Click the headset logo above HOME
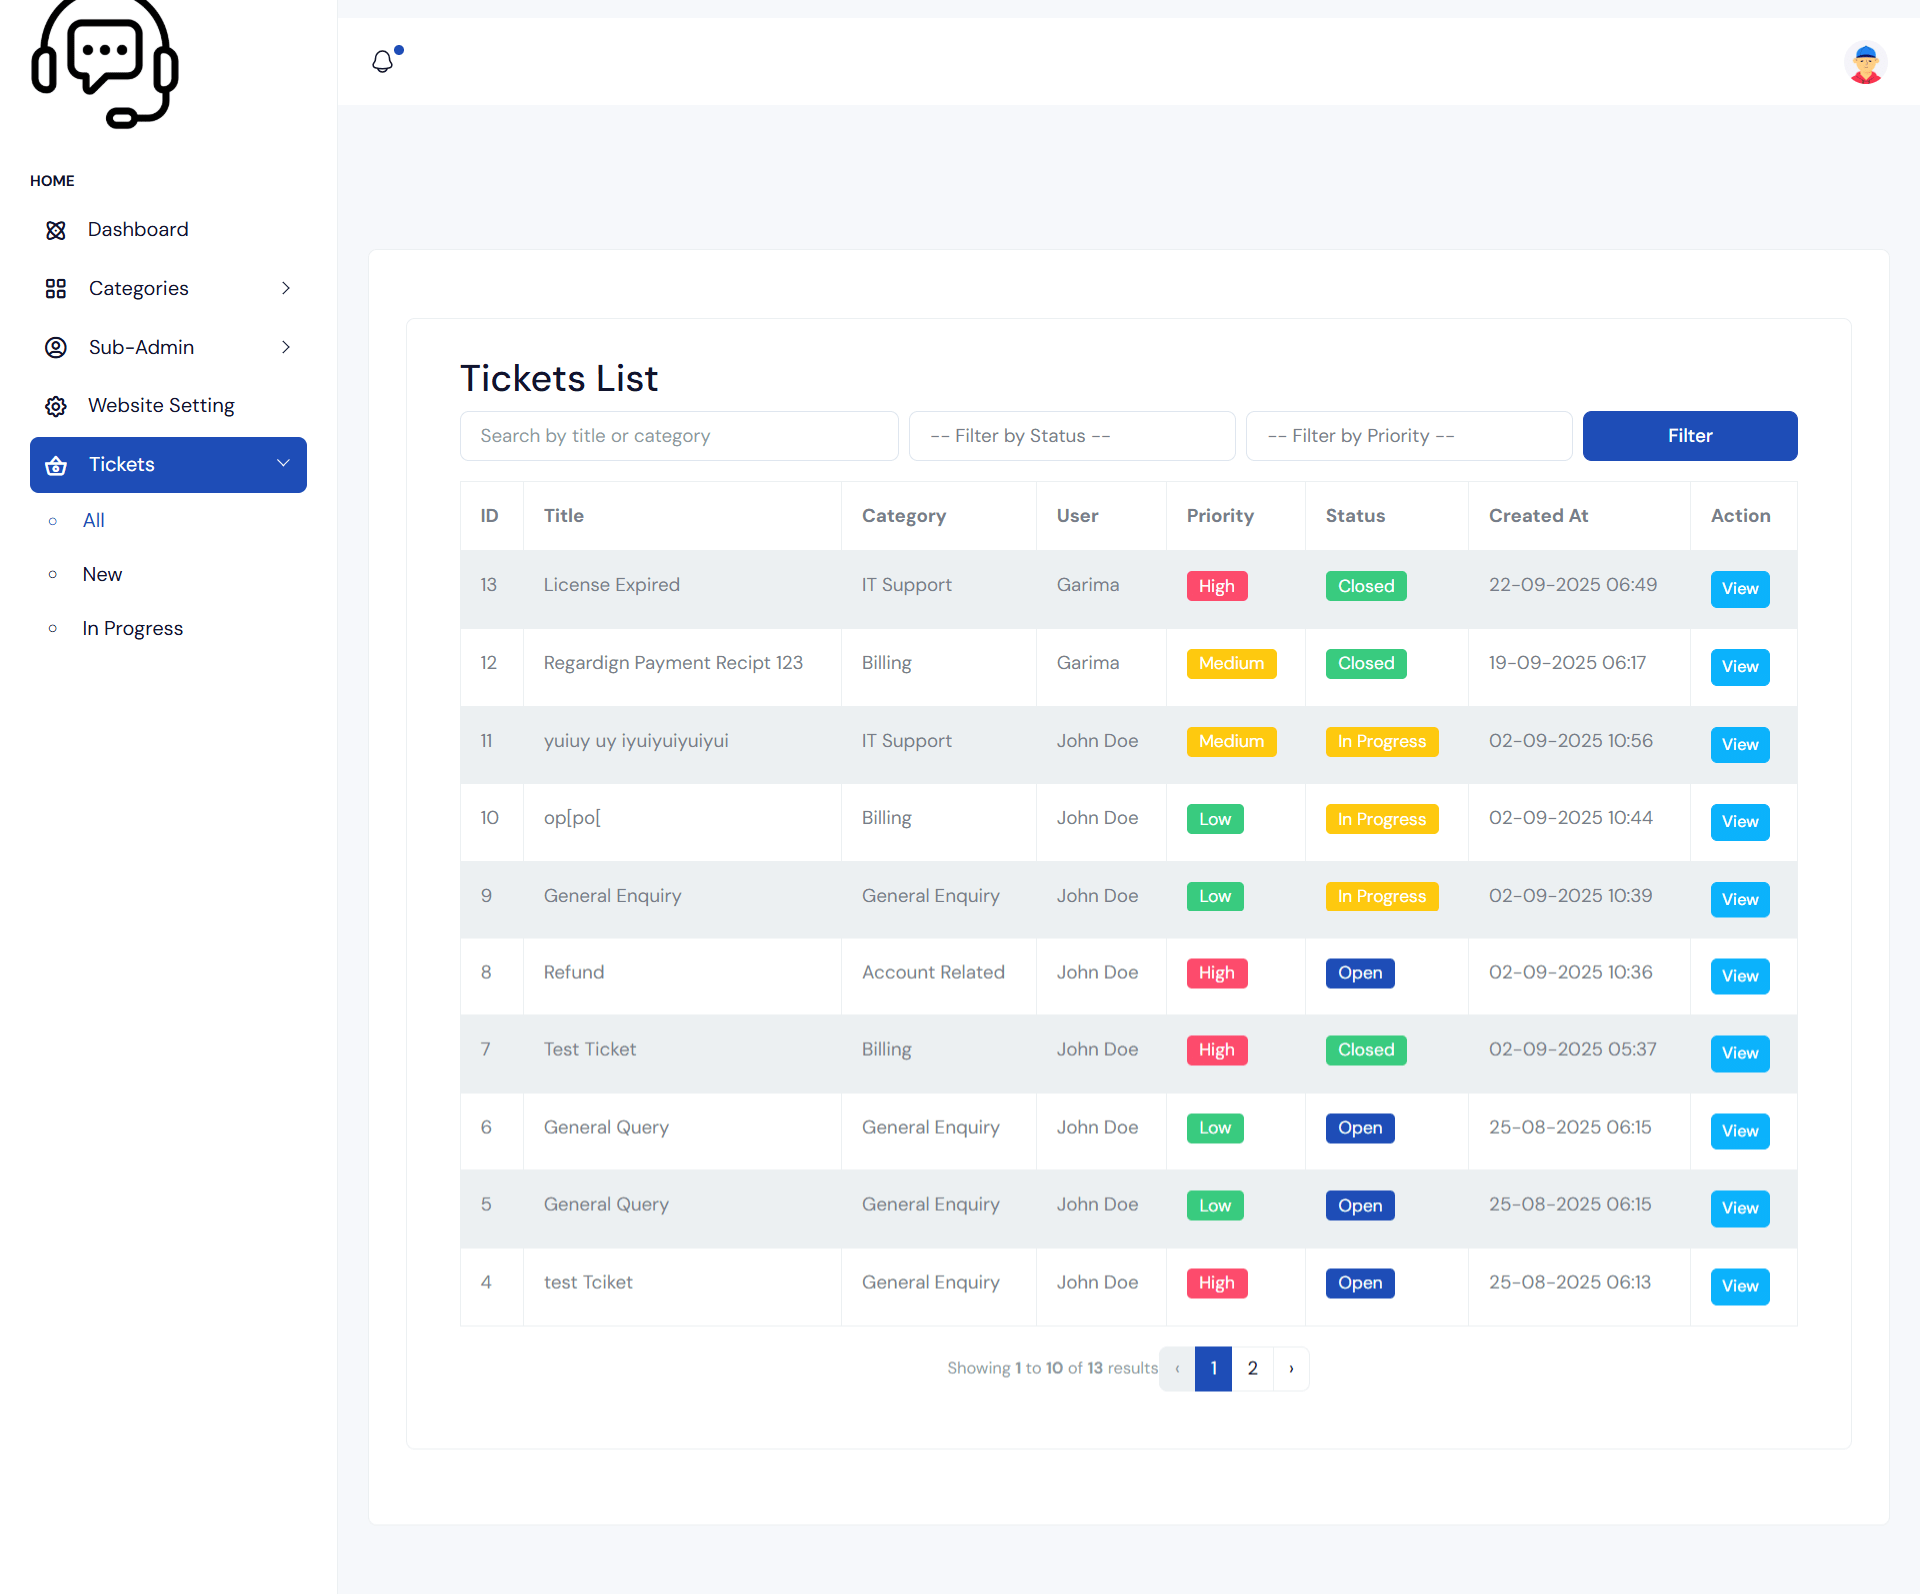Viewport: 1920px width, 1596px height. 104,64
